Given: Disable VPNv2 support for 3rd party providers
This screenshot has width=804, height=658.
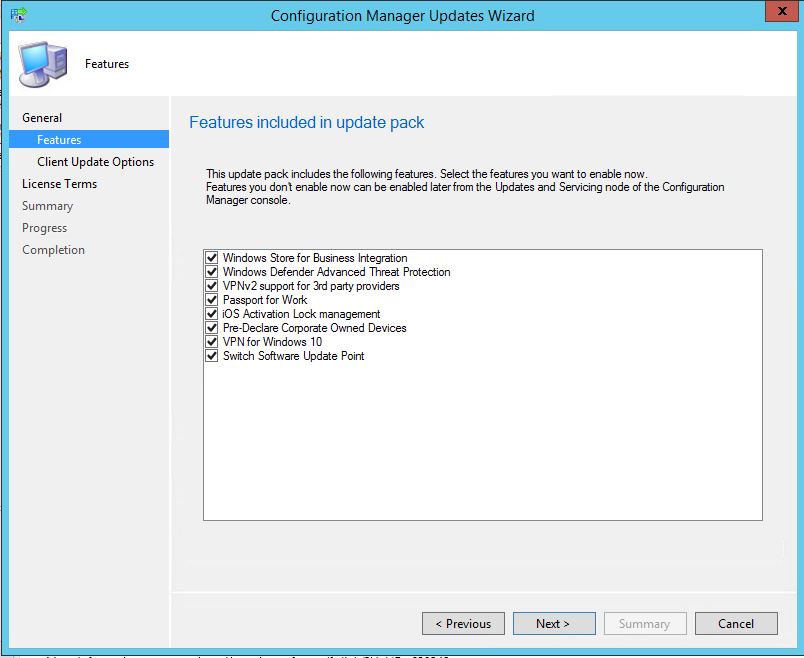Looking at the screenshot, I should [x=211, y=286].
